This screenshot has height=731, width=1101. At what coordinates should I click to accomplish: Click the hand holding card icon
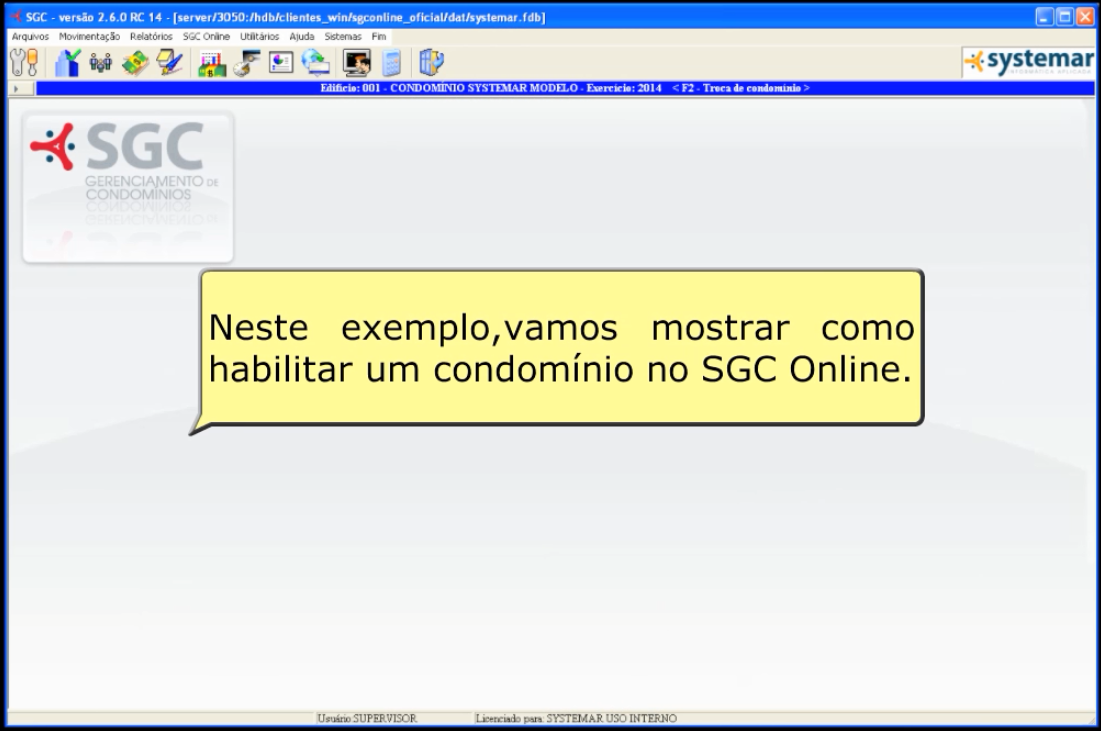click(244, 63)
